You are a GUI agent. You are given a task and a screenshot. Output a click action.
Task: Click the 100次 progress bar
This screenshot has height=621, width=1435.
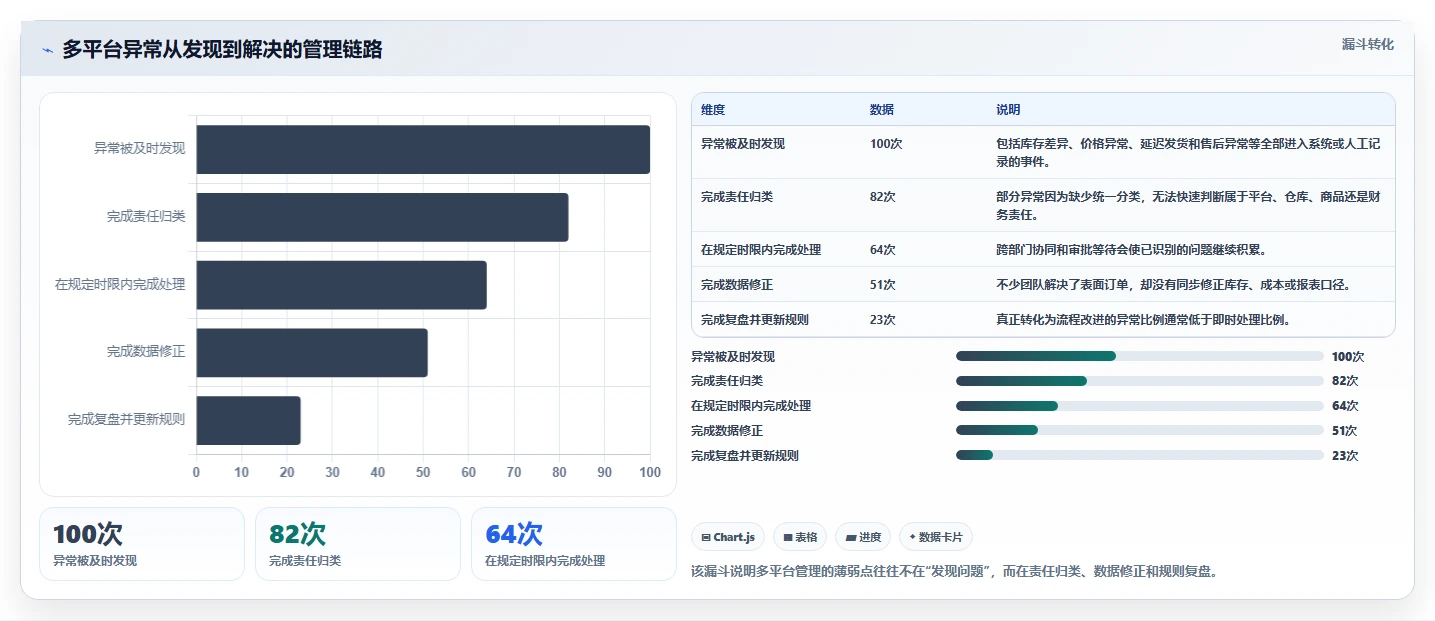(1140, 356)
